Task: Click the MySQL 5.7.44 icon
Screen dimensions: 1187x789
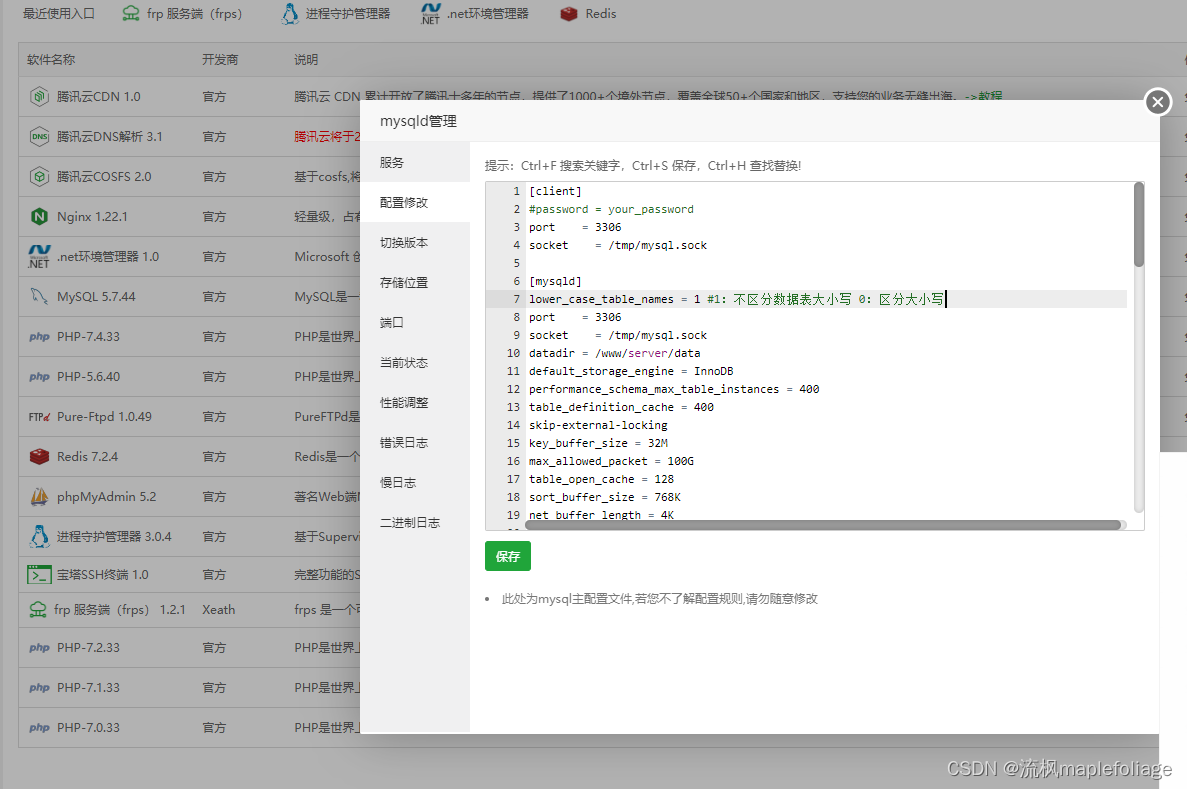Action: [x=40, y=296]
